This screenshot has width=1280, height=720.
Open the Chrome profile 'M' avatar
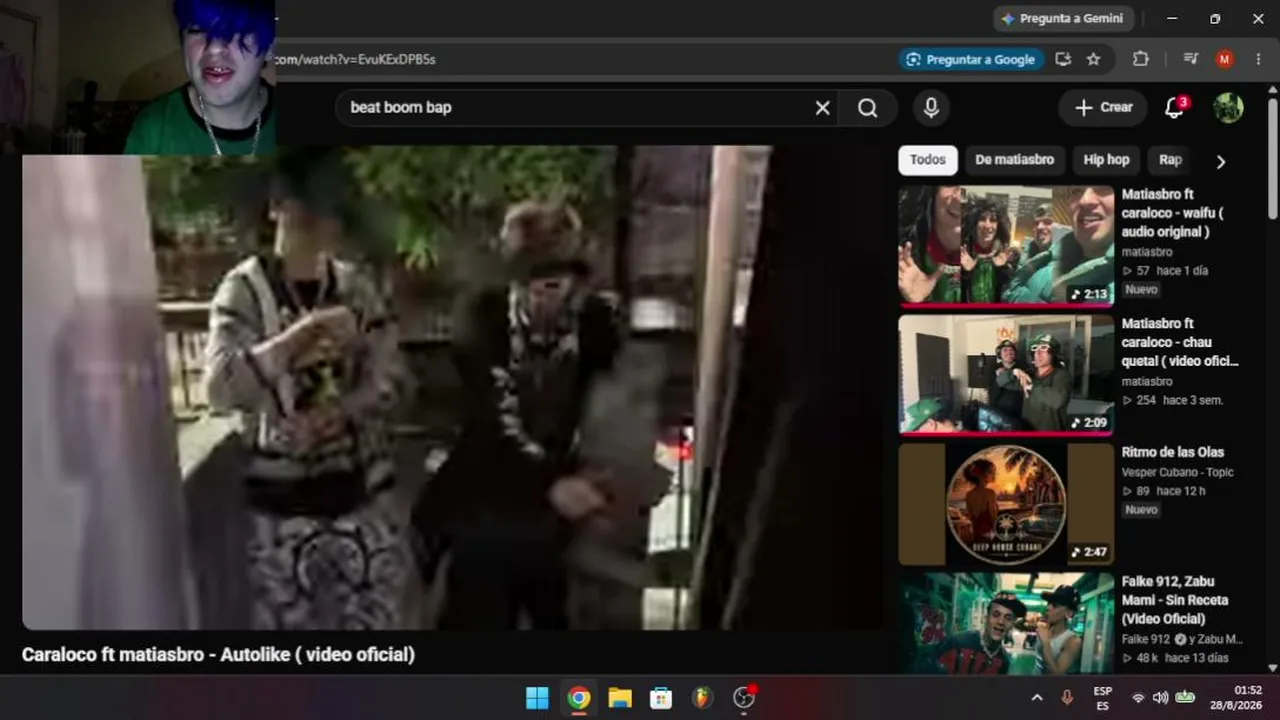[1225, 59]
